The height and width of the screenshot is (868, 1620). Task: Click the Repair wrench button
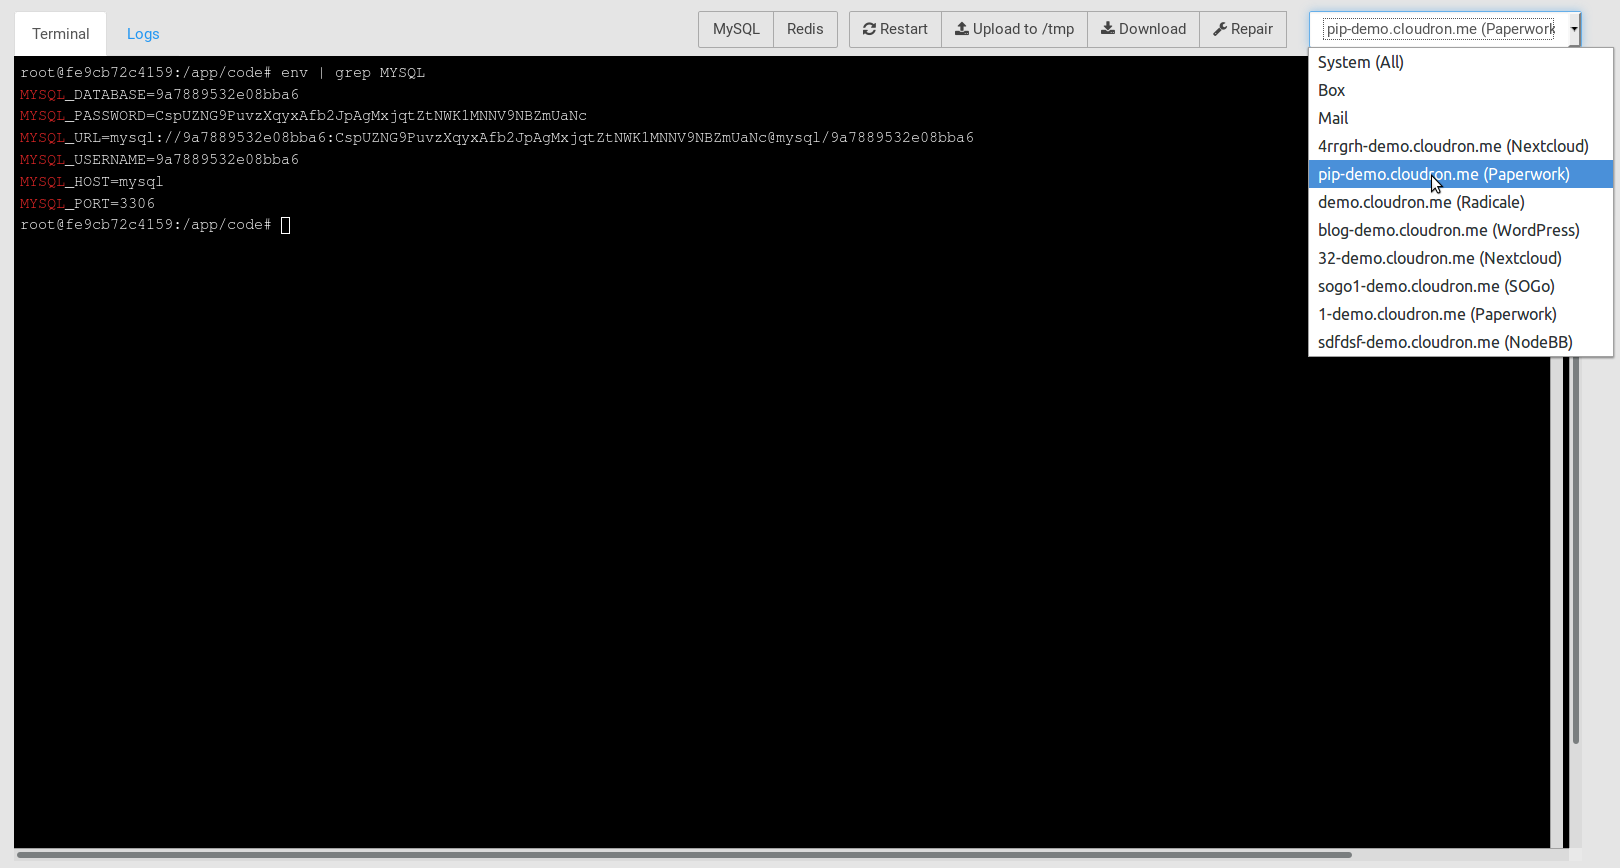[1243, 29]
